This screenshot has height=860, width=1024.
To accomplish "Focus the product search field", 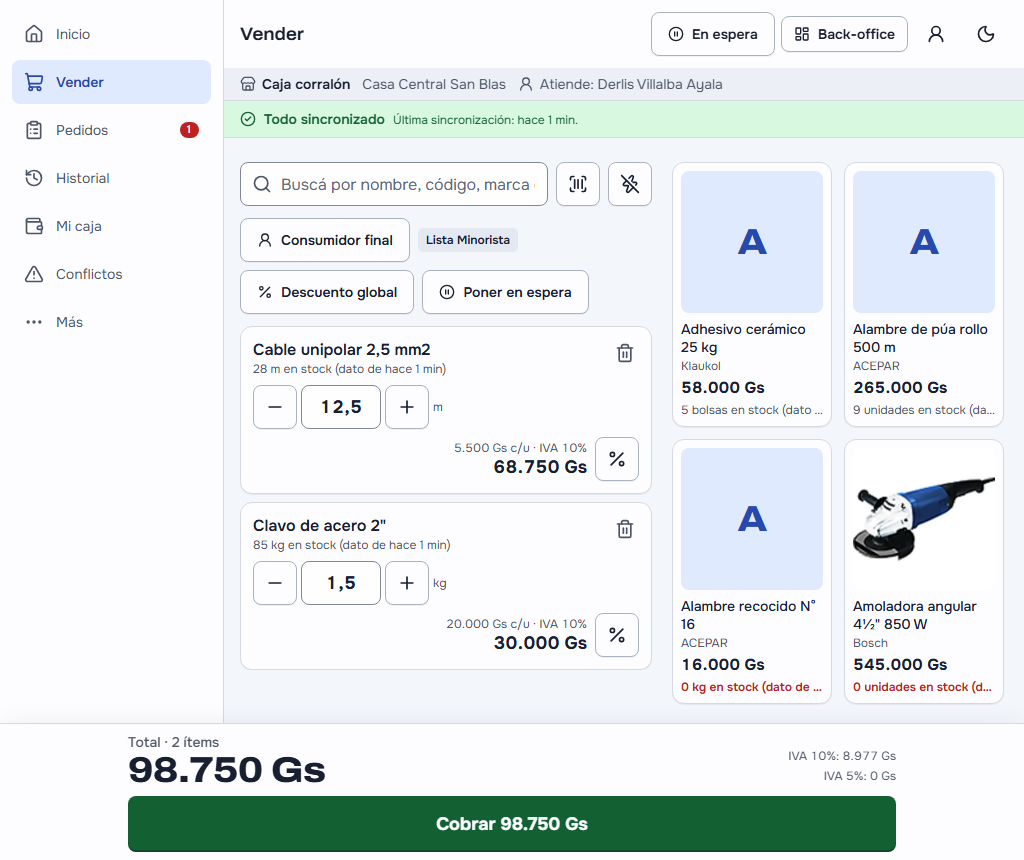I will [x=394, y=184].
